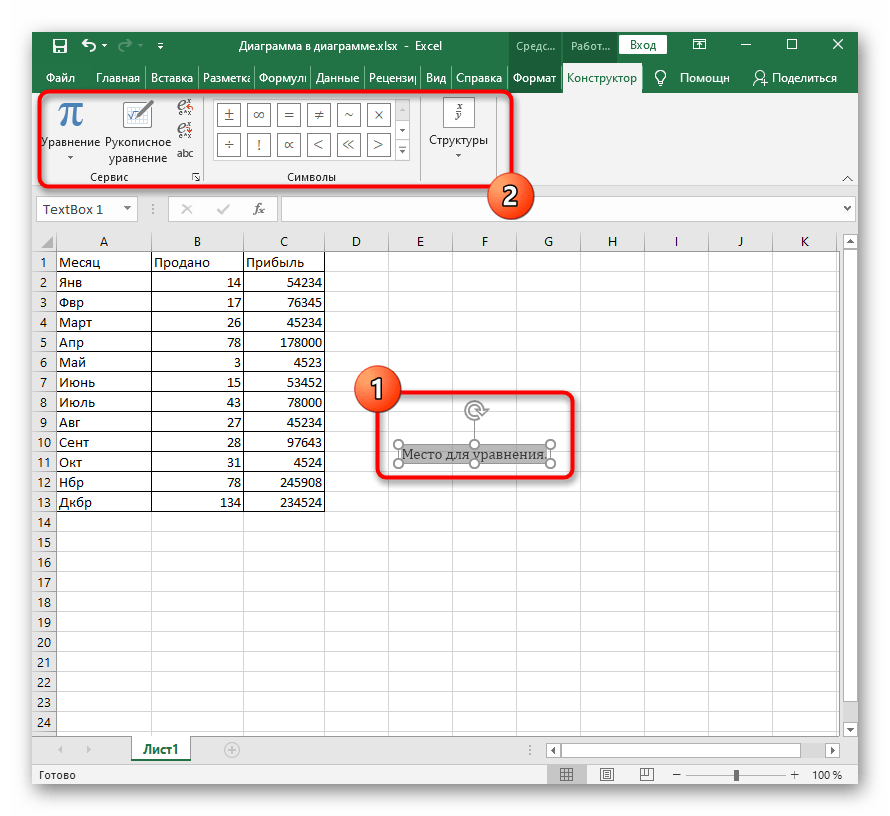Screen dimensions: 890x816
Task: Switch to Page Layout view
Action: 607,775
